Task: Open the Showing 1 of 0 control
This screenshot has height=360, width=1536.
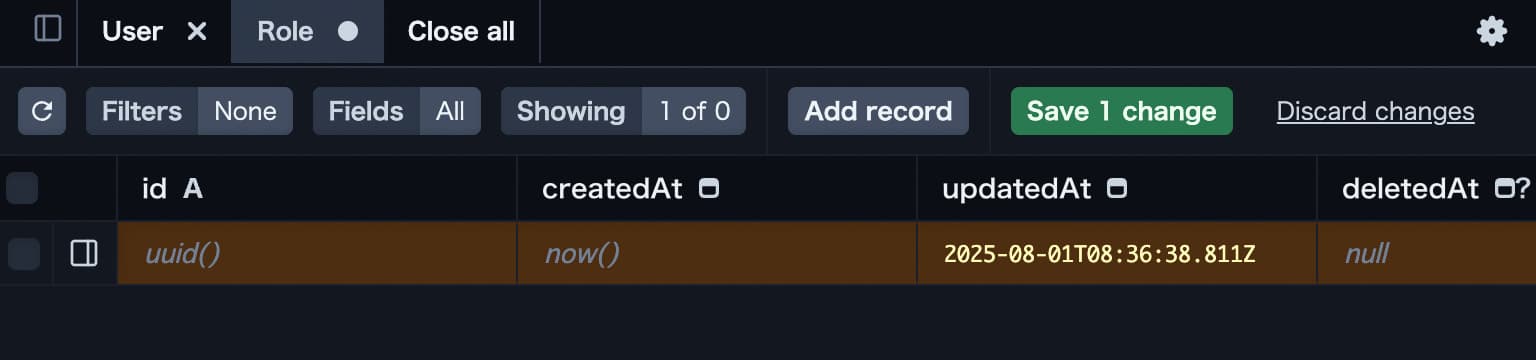Action: pos(623,111)
